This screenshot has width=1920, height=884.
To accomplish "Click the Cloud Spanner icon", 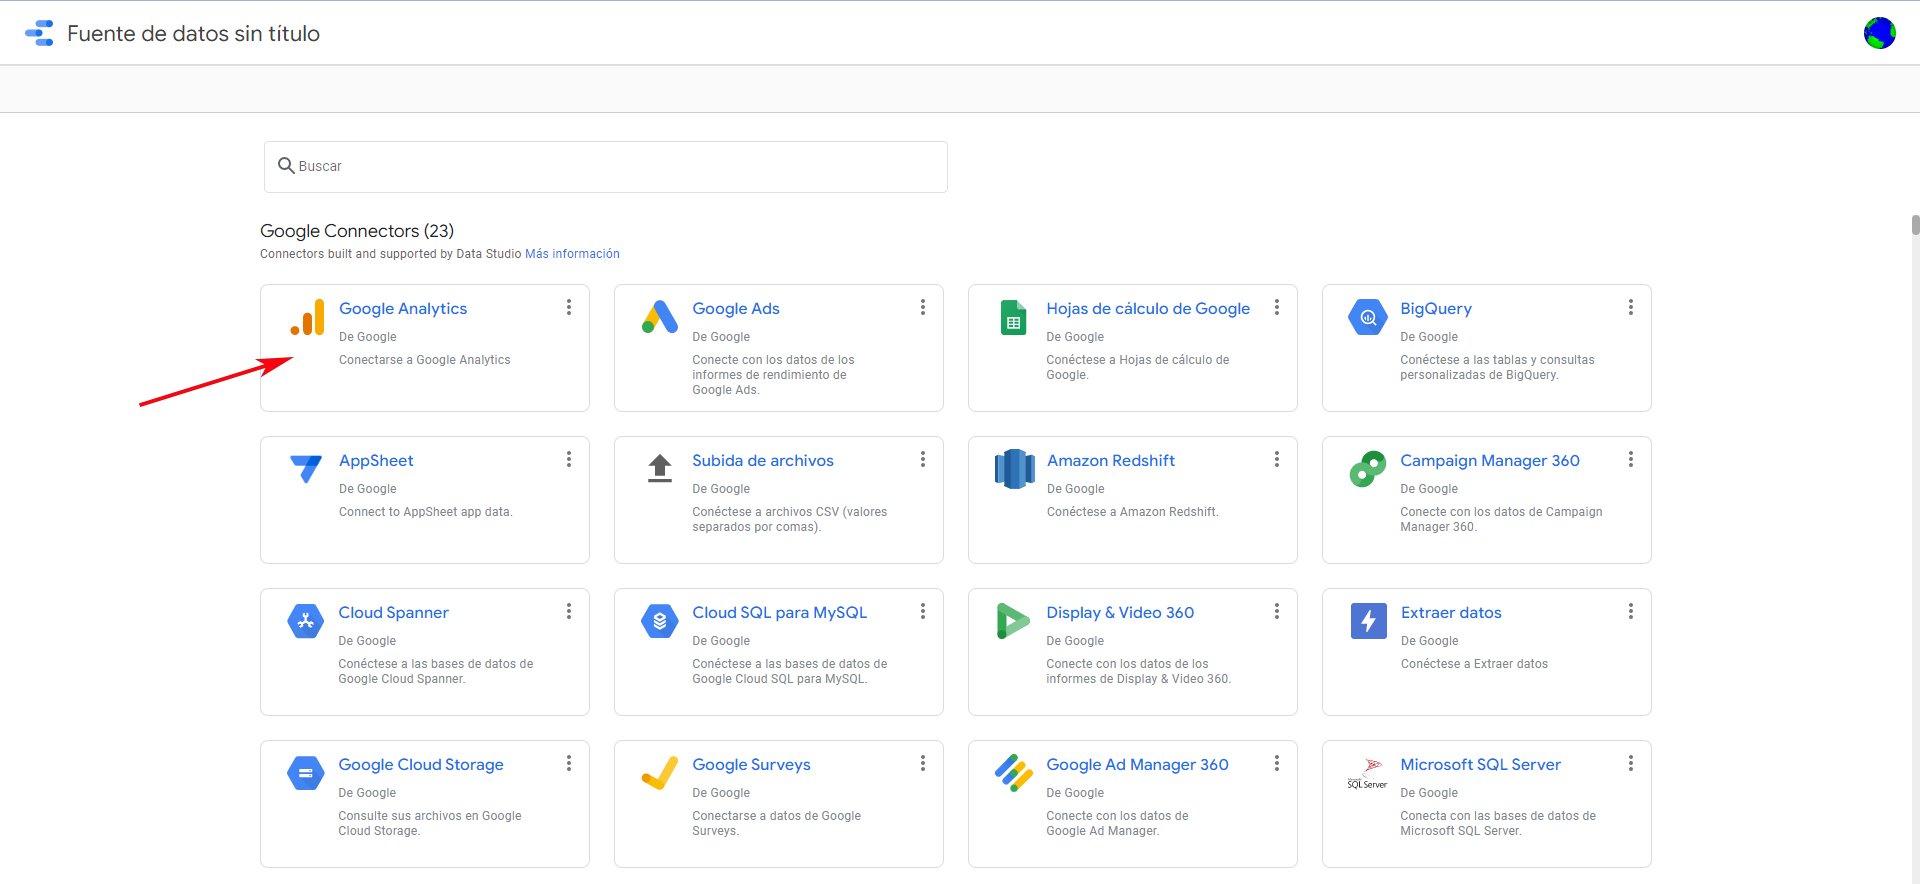I will point(305,621).
